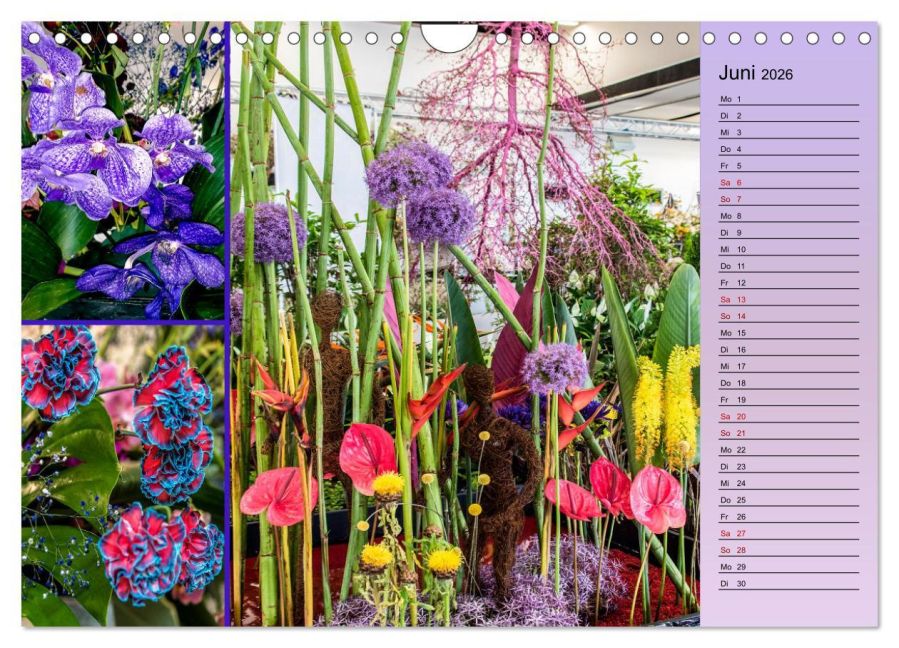Choose So 28 date row

(788, 550)
